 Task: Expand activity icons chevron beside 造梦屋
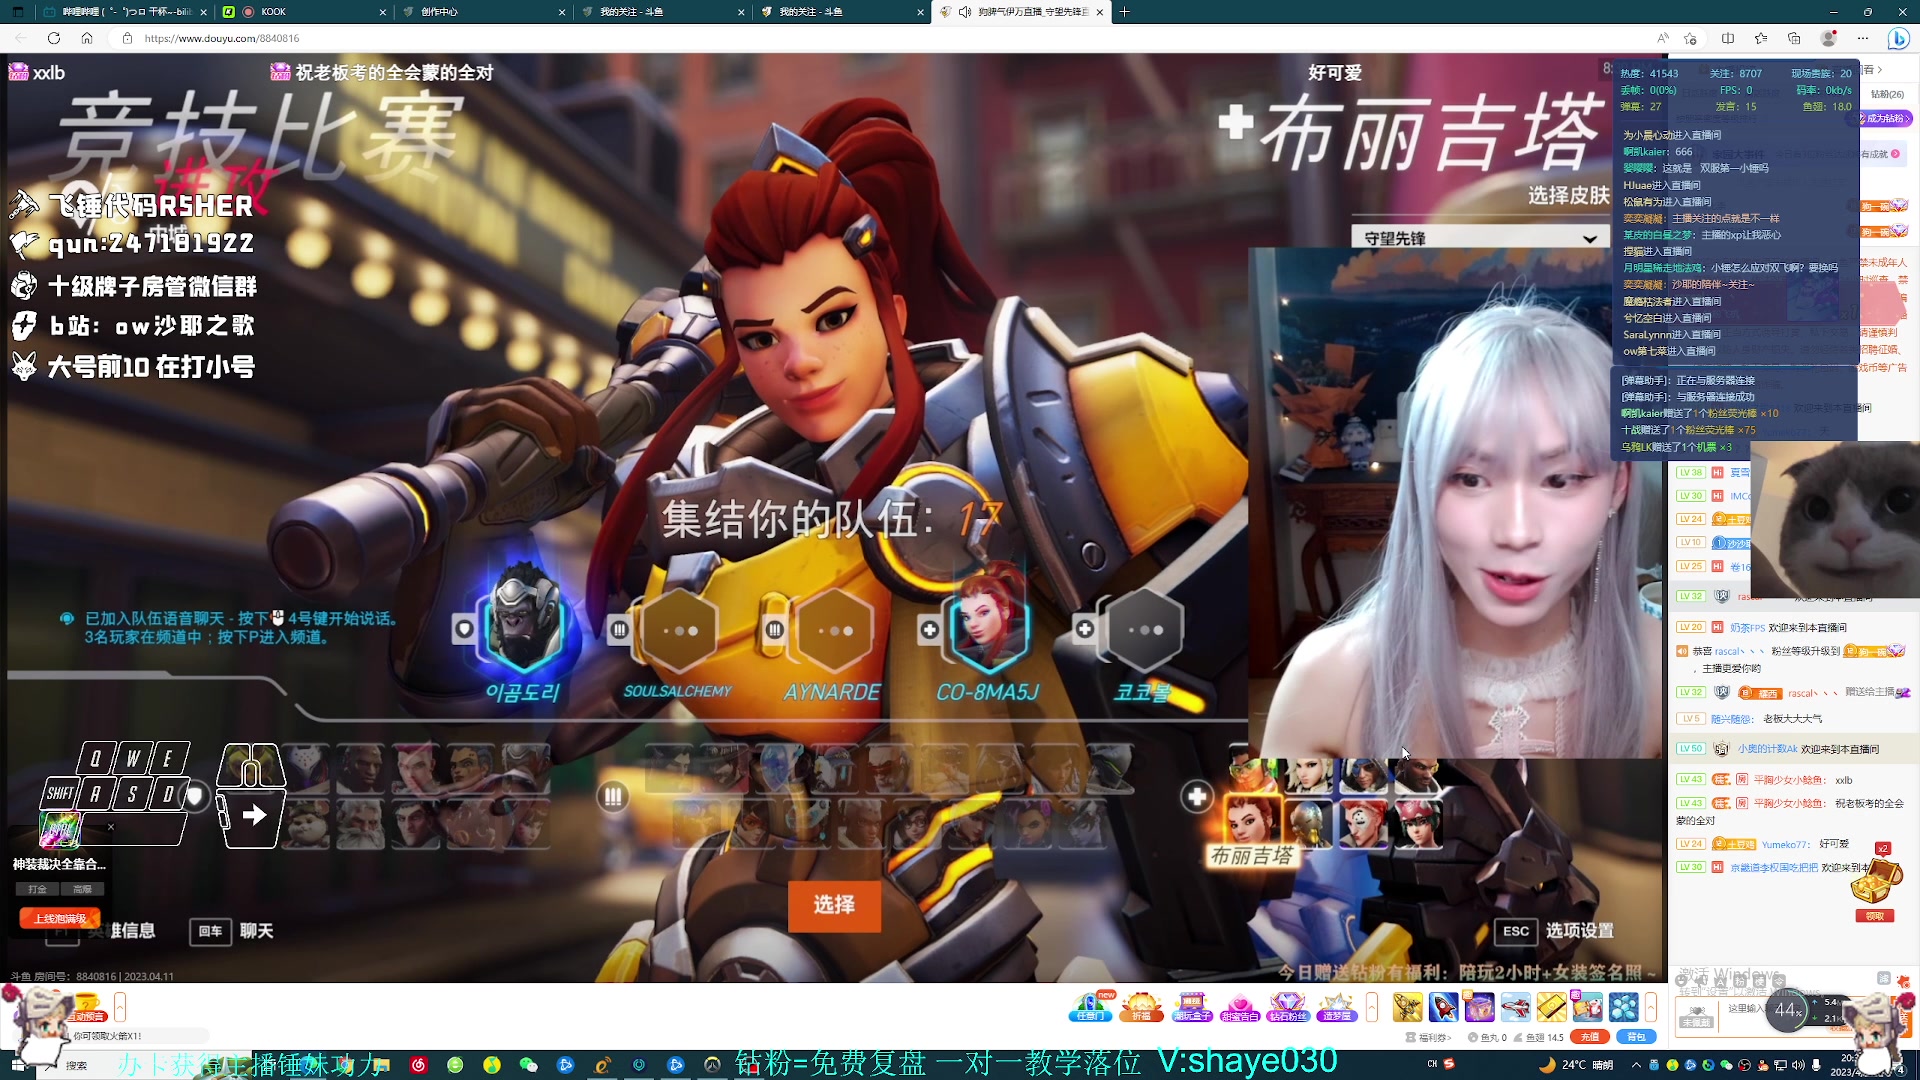pos(1372,1007)
